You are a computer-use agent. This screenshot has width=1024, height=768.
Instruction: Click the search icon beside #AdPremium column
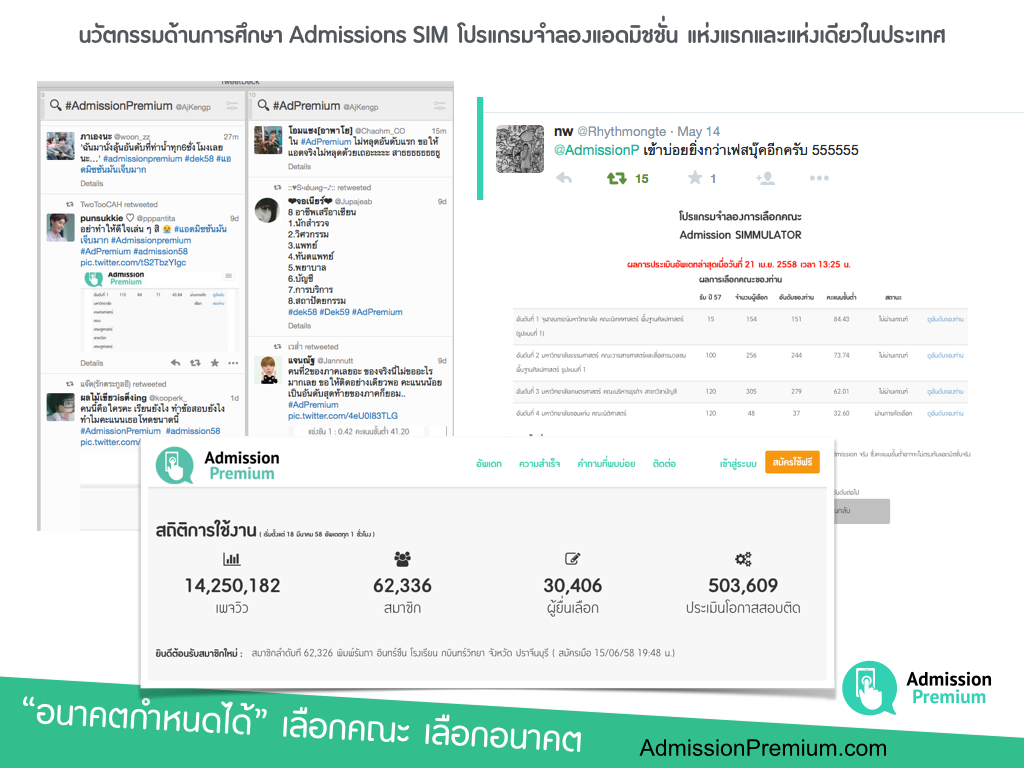click(263, 105)
